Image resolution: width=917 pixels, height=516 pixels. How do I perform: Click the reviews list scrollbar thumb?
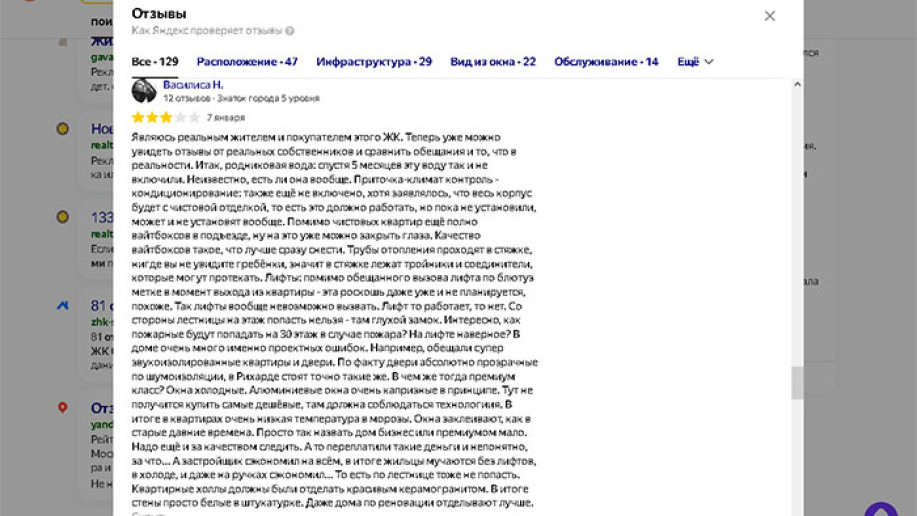(x=797, y=382)
